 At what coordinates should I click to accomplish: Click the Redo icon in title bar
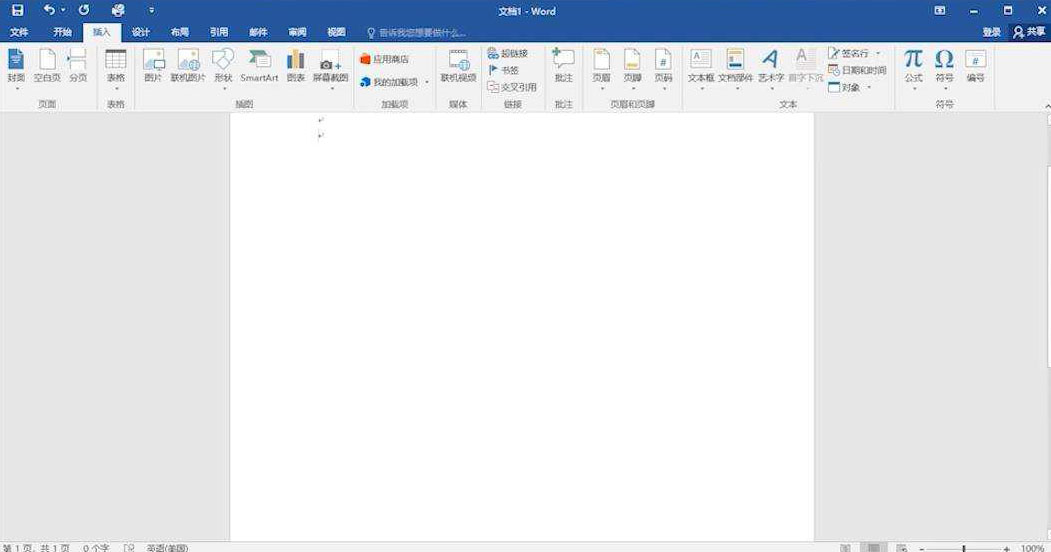click(84, 10)
